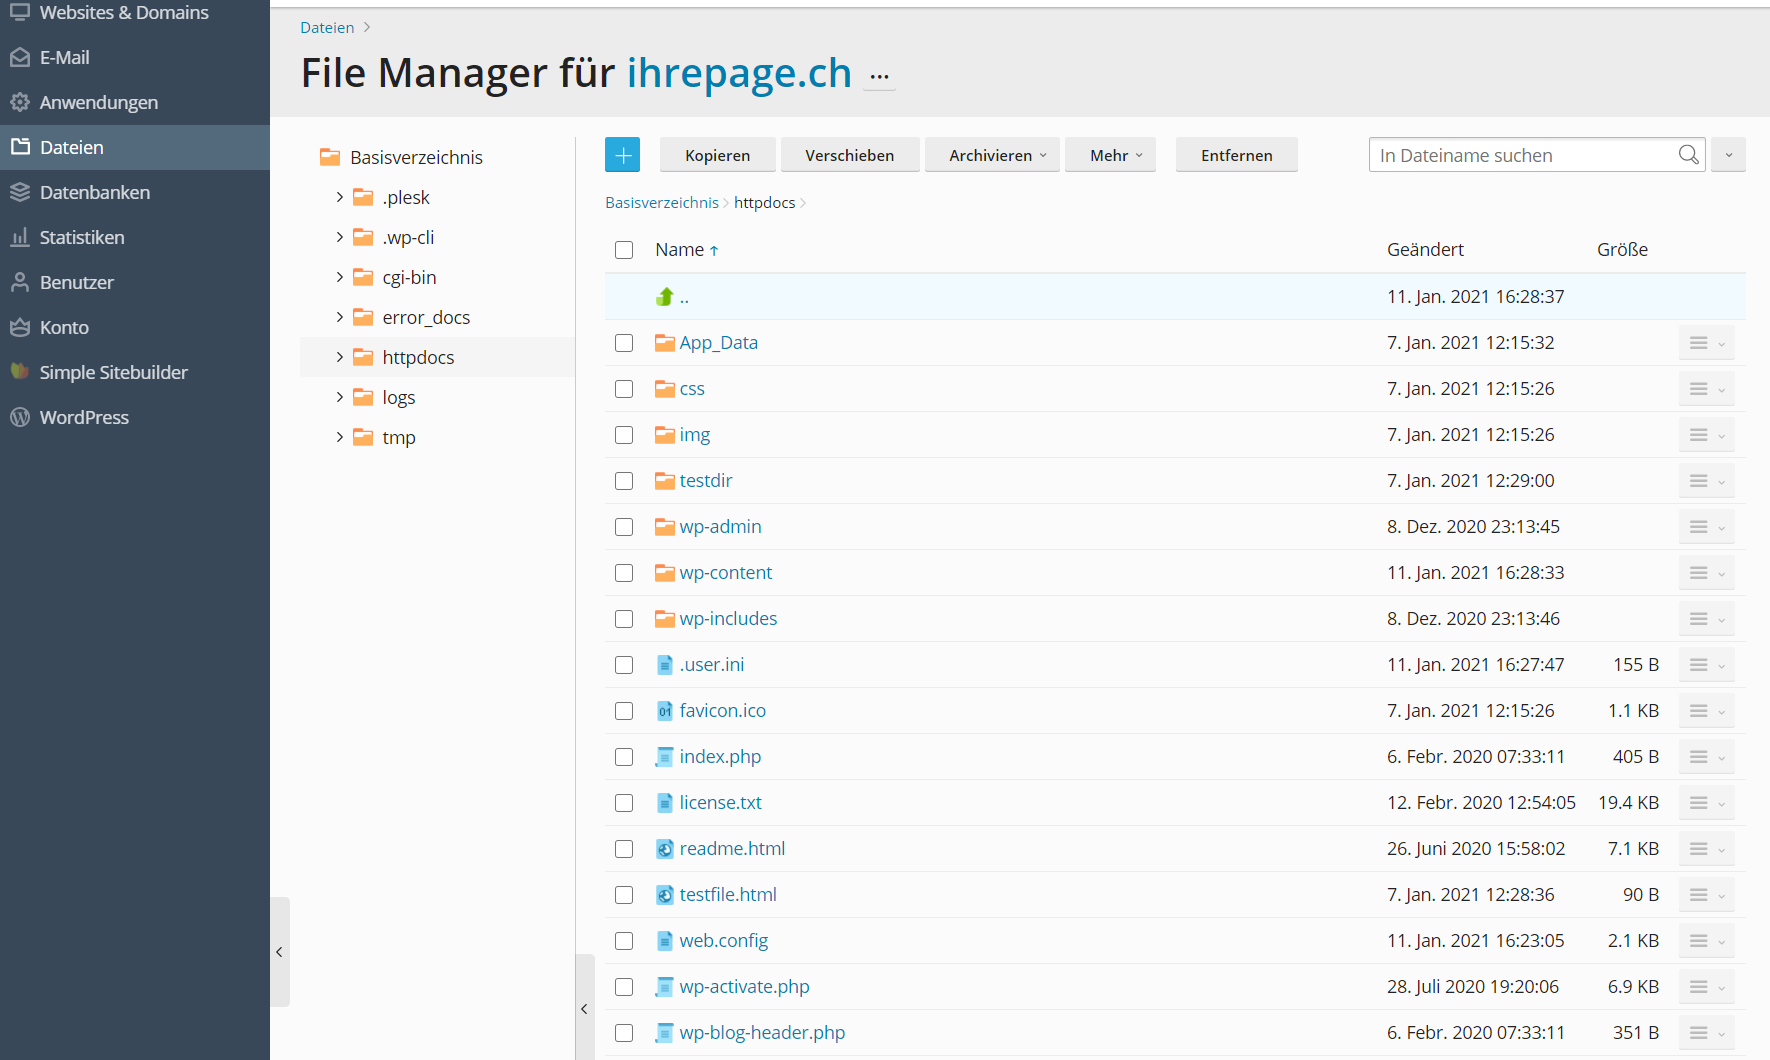Click the blue plus button to create new file
Screen dimensions: 1770x1060
(622, 154)
